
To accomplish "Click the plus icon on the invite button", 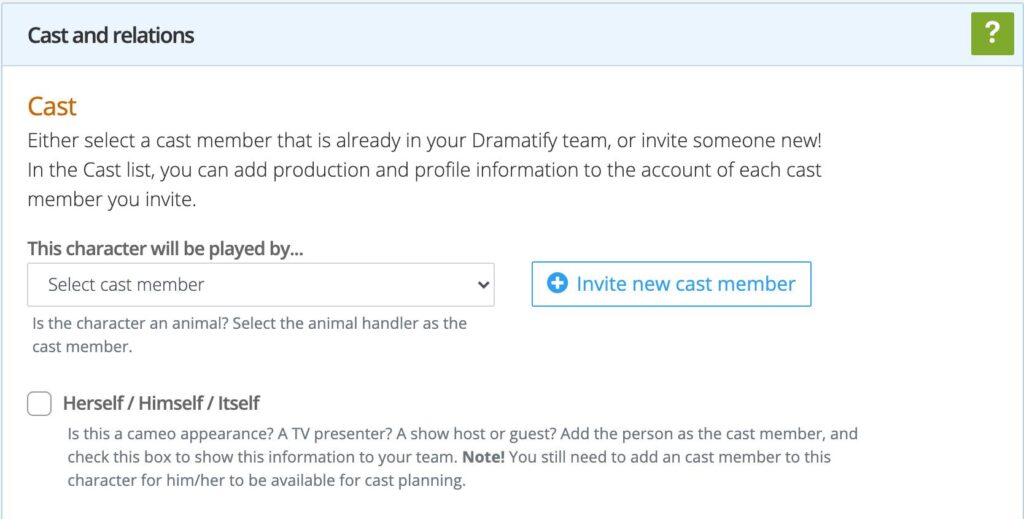I will pos(557,284).
